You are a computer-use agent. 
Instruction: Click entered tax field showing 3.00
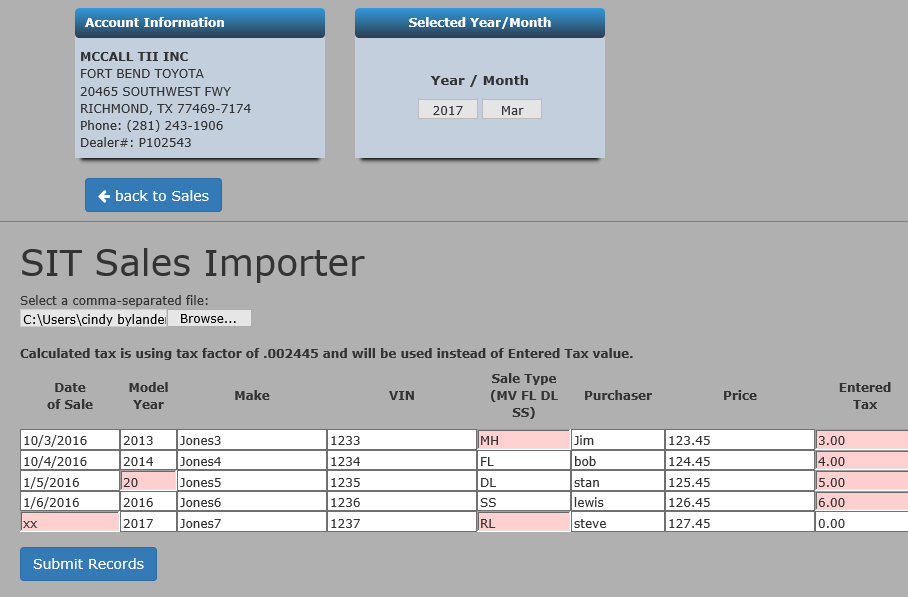861,441
